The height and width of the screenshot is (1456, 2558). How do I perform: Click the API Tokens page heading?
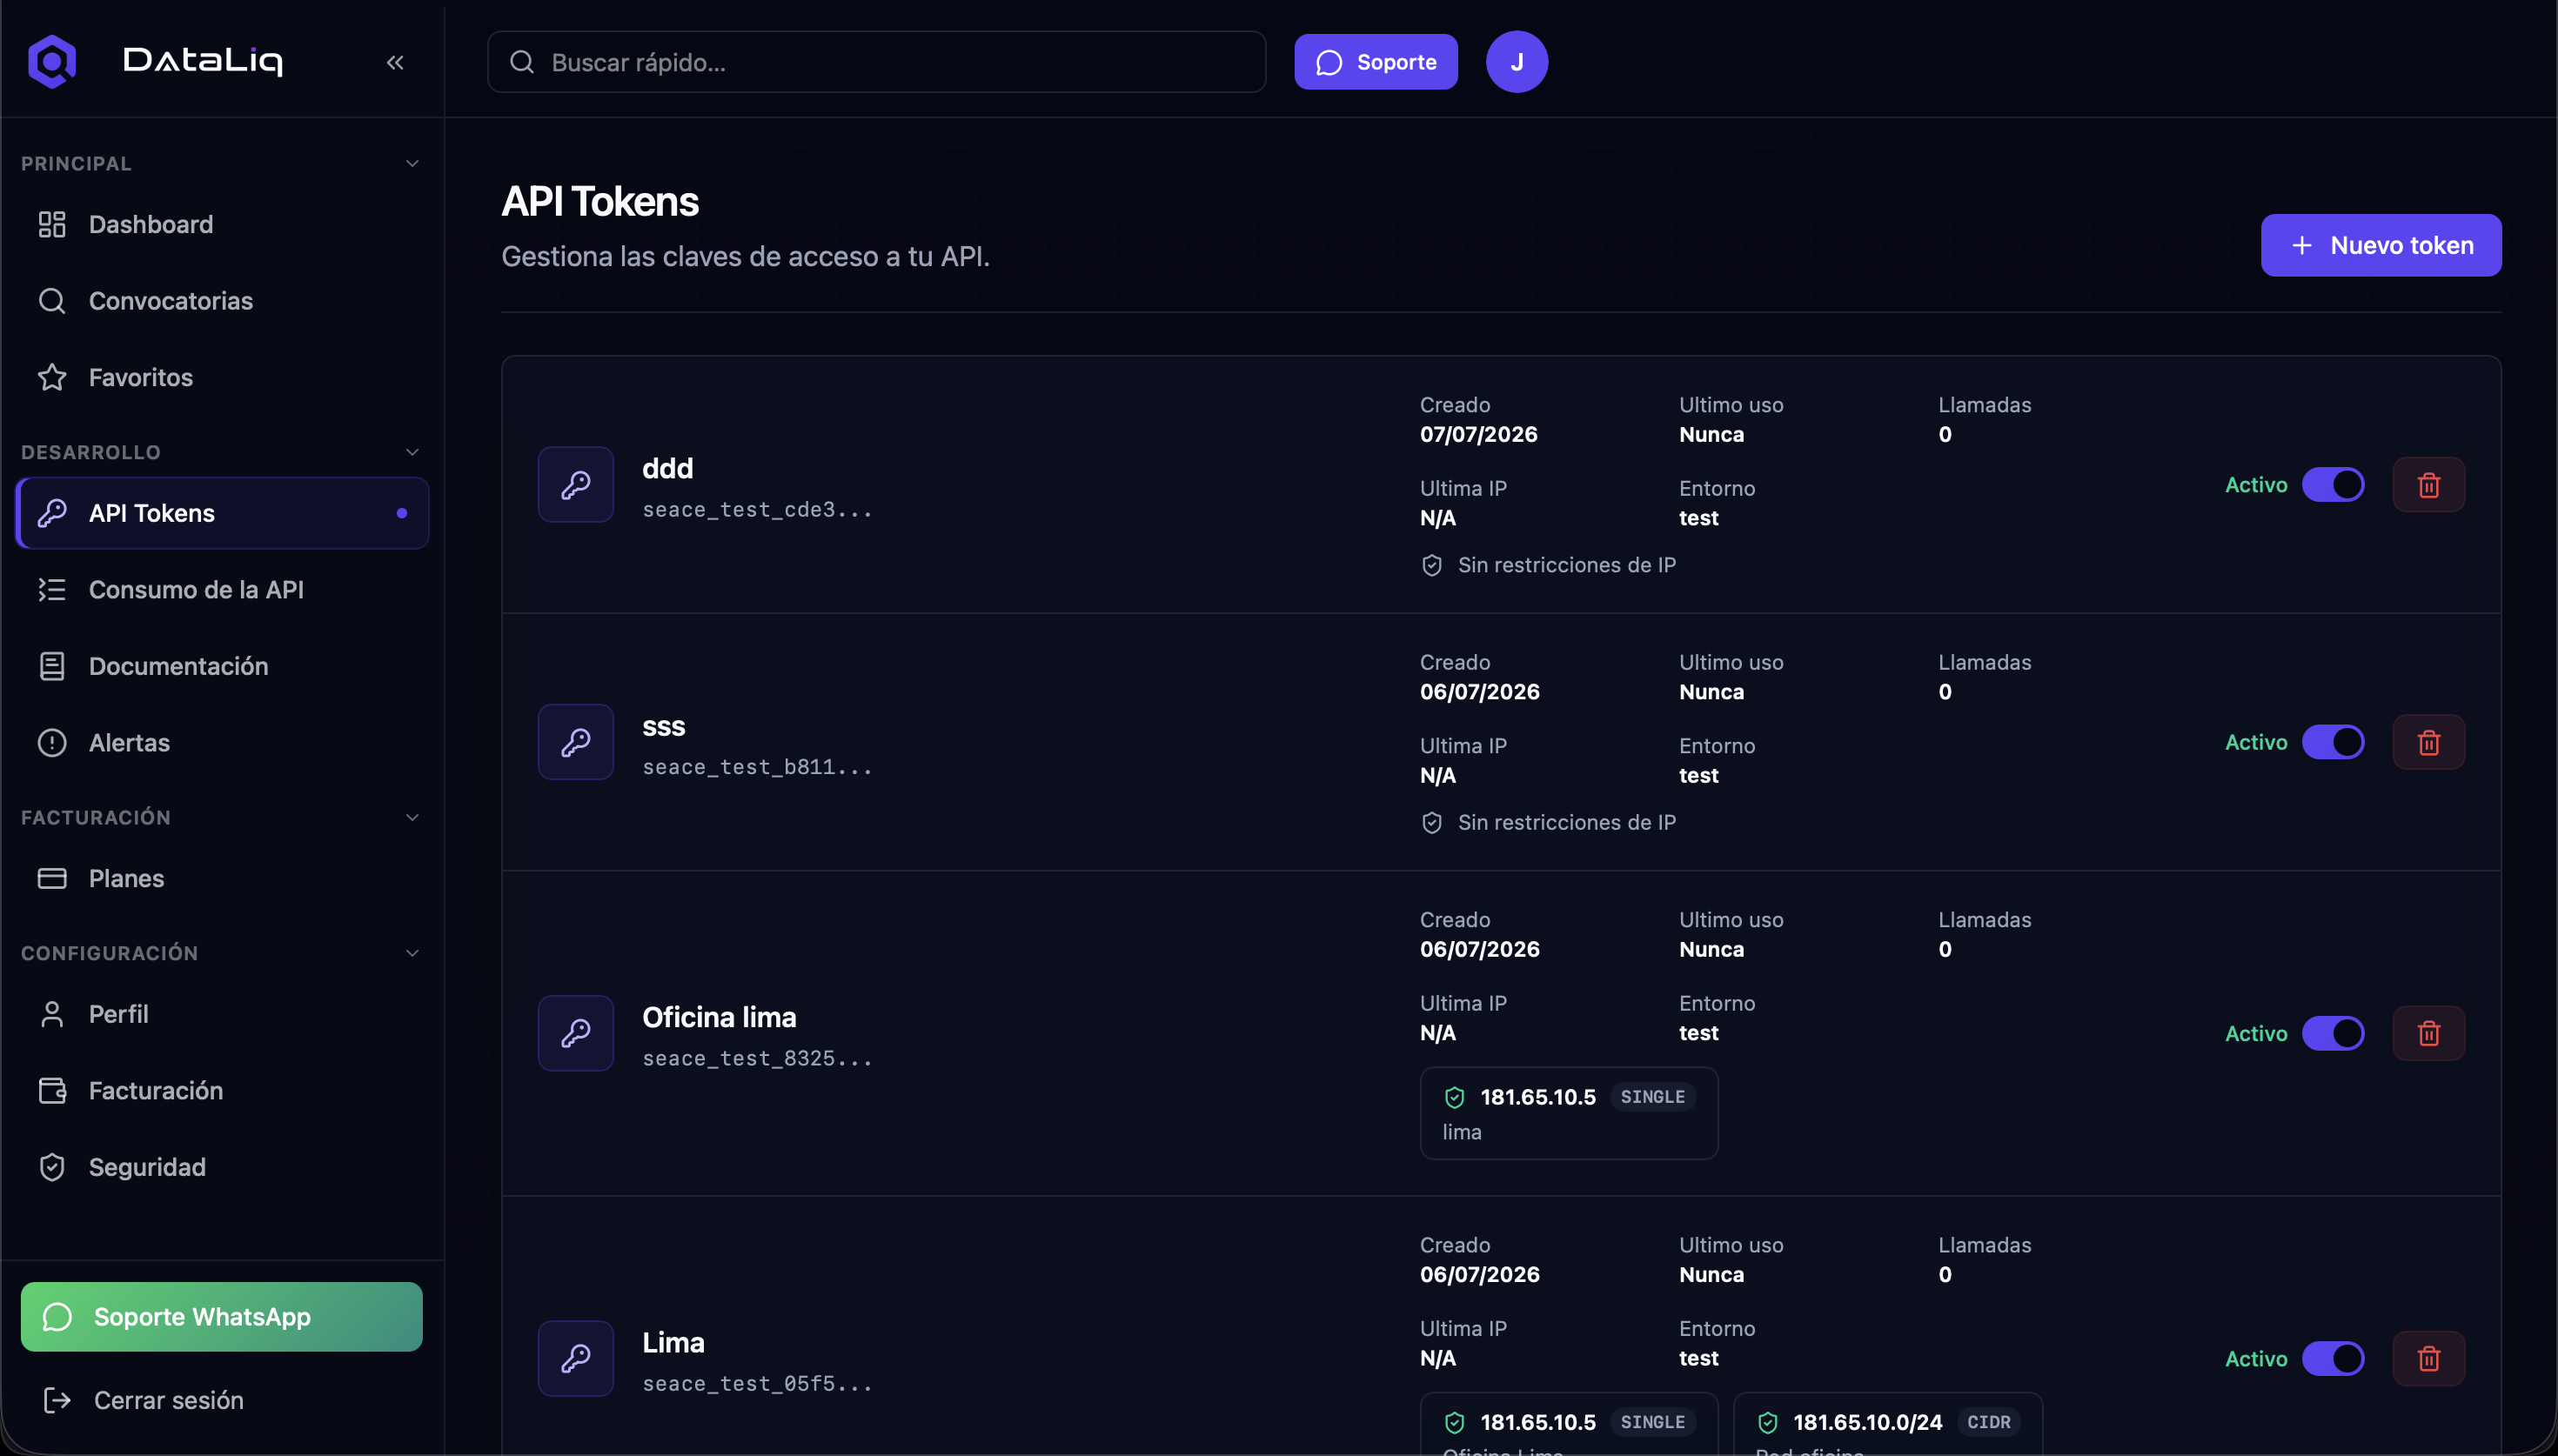pos(600,201)
